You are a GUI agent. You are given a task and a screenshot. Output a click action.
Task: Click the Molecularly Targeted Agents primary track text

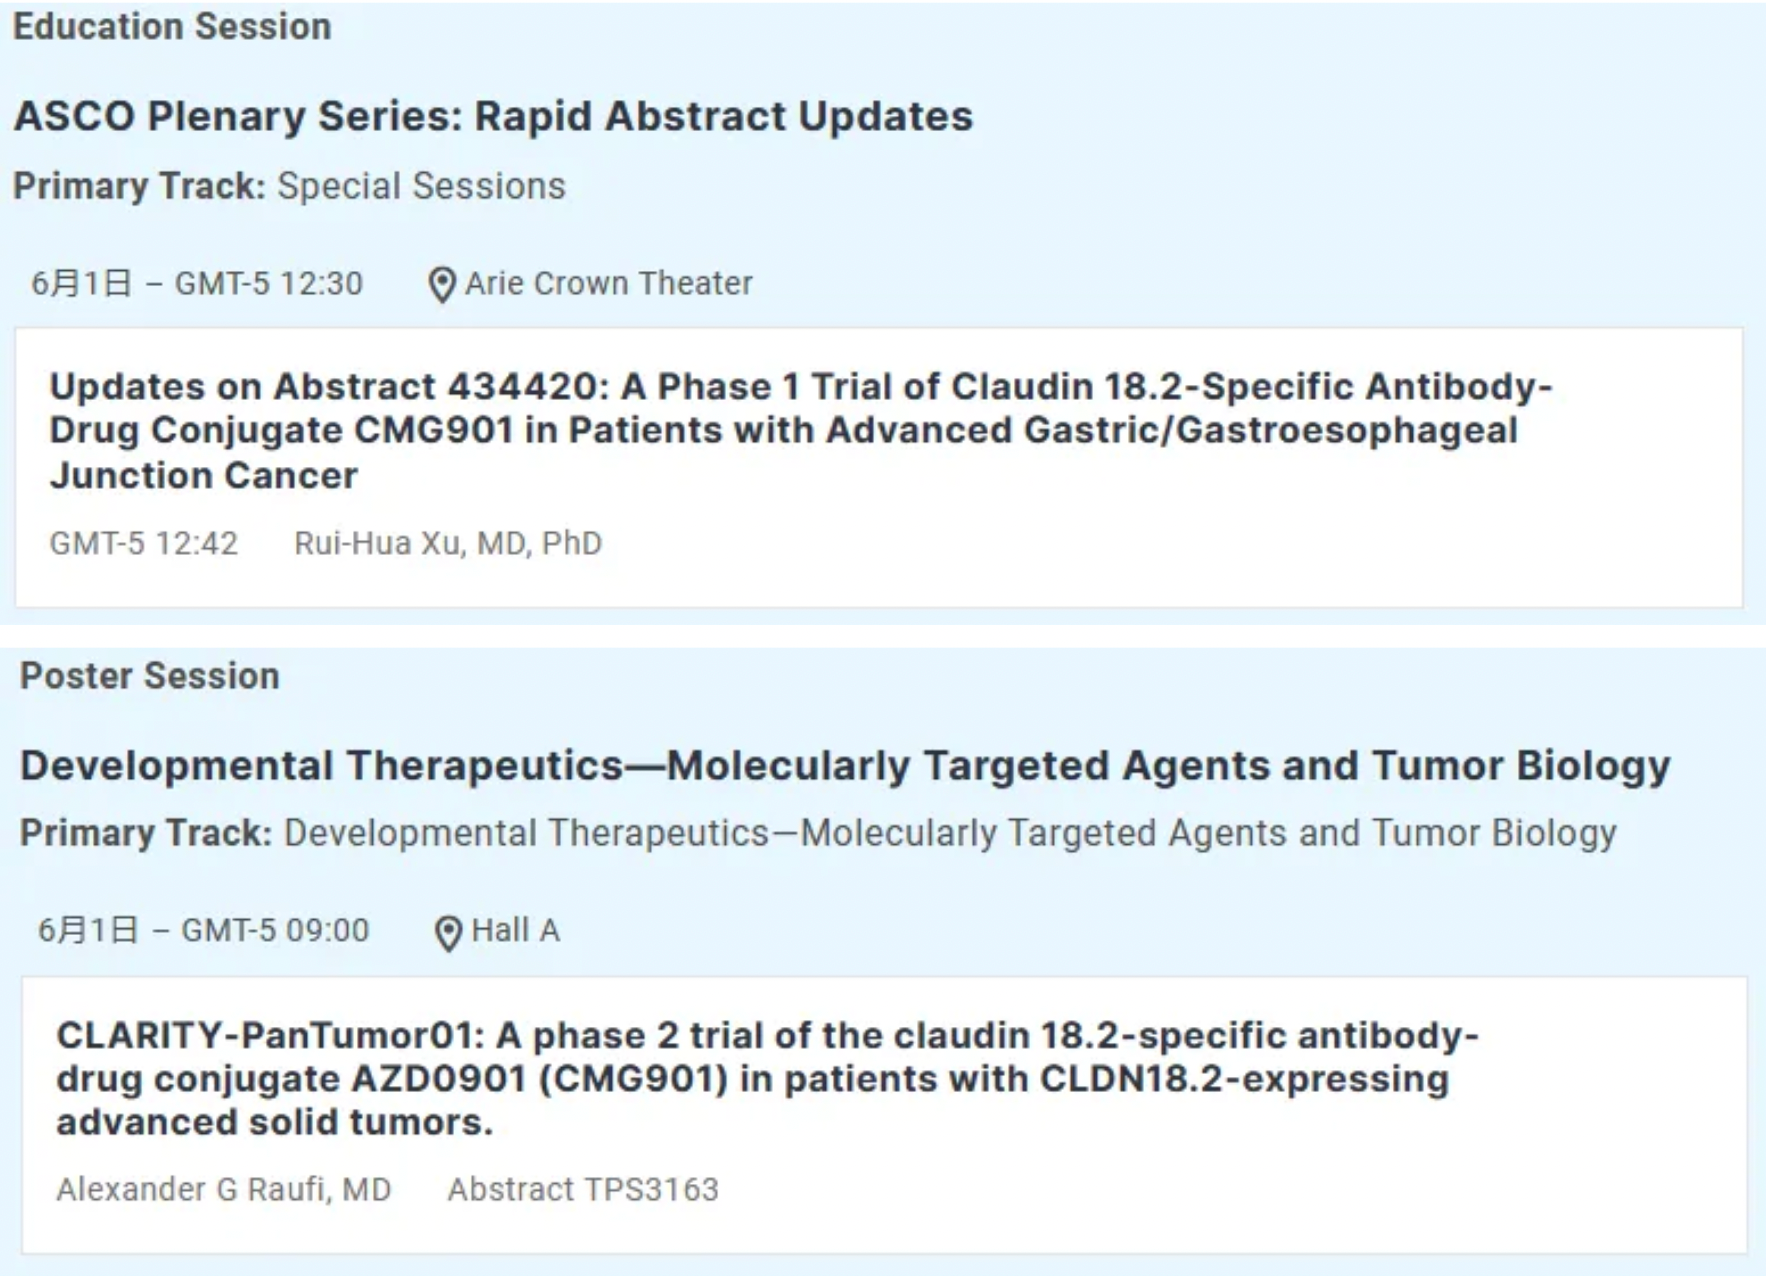tap(950, 833)
